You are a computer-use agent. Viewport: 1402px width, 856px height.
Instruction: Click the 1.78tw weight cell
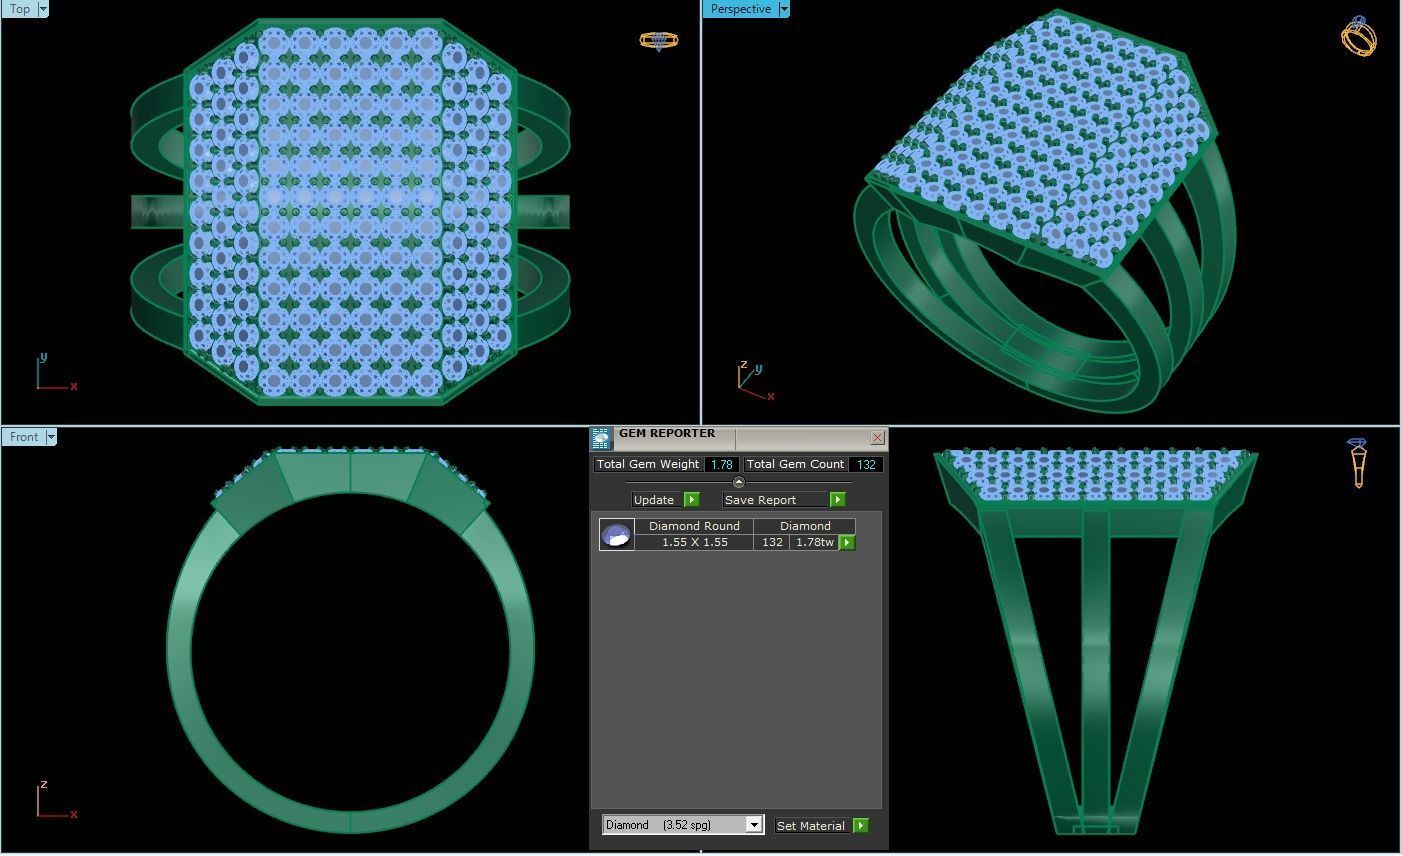click(814, 542)
